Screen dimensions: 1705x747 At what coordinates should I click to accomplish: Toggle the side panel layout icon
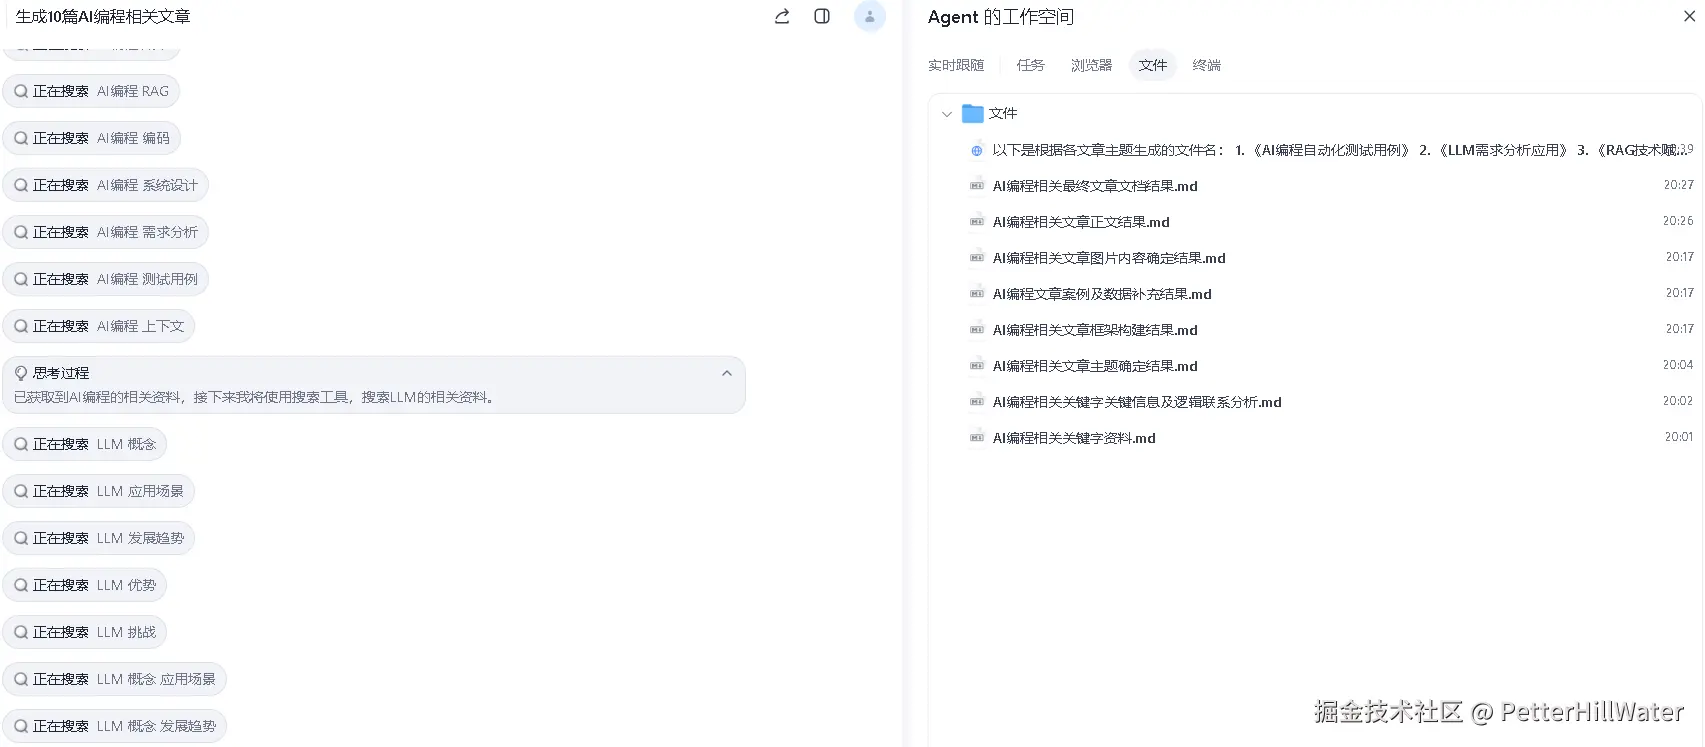822,16
